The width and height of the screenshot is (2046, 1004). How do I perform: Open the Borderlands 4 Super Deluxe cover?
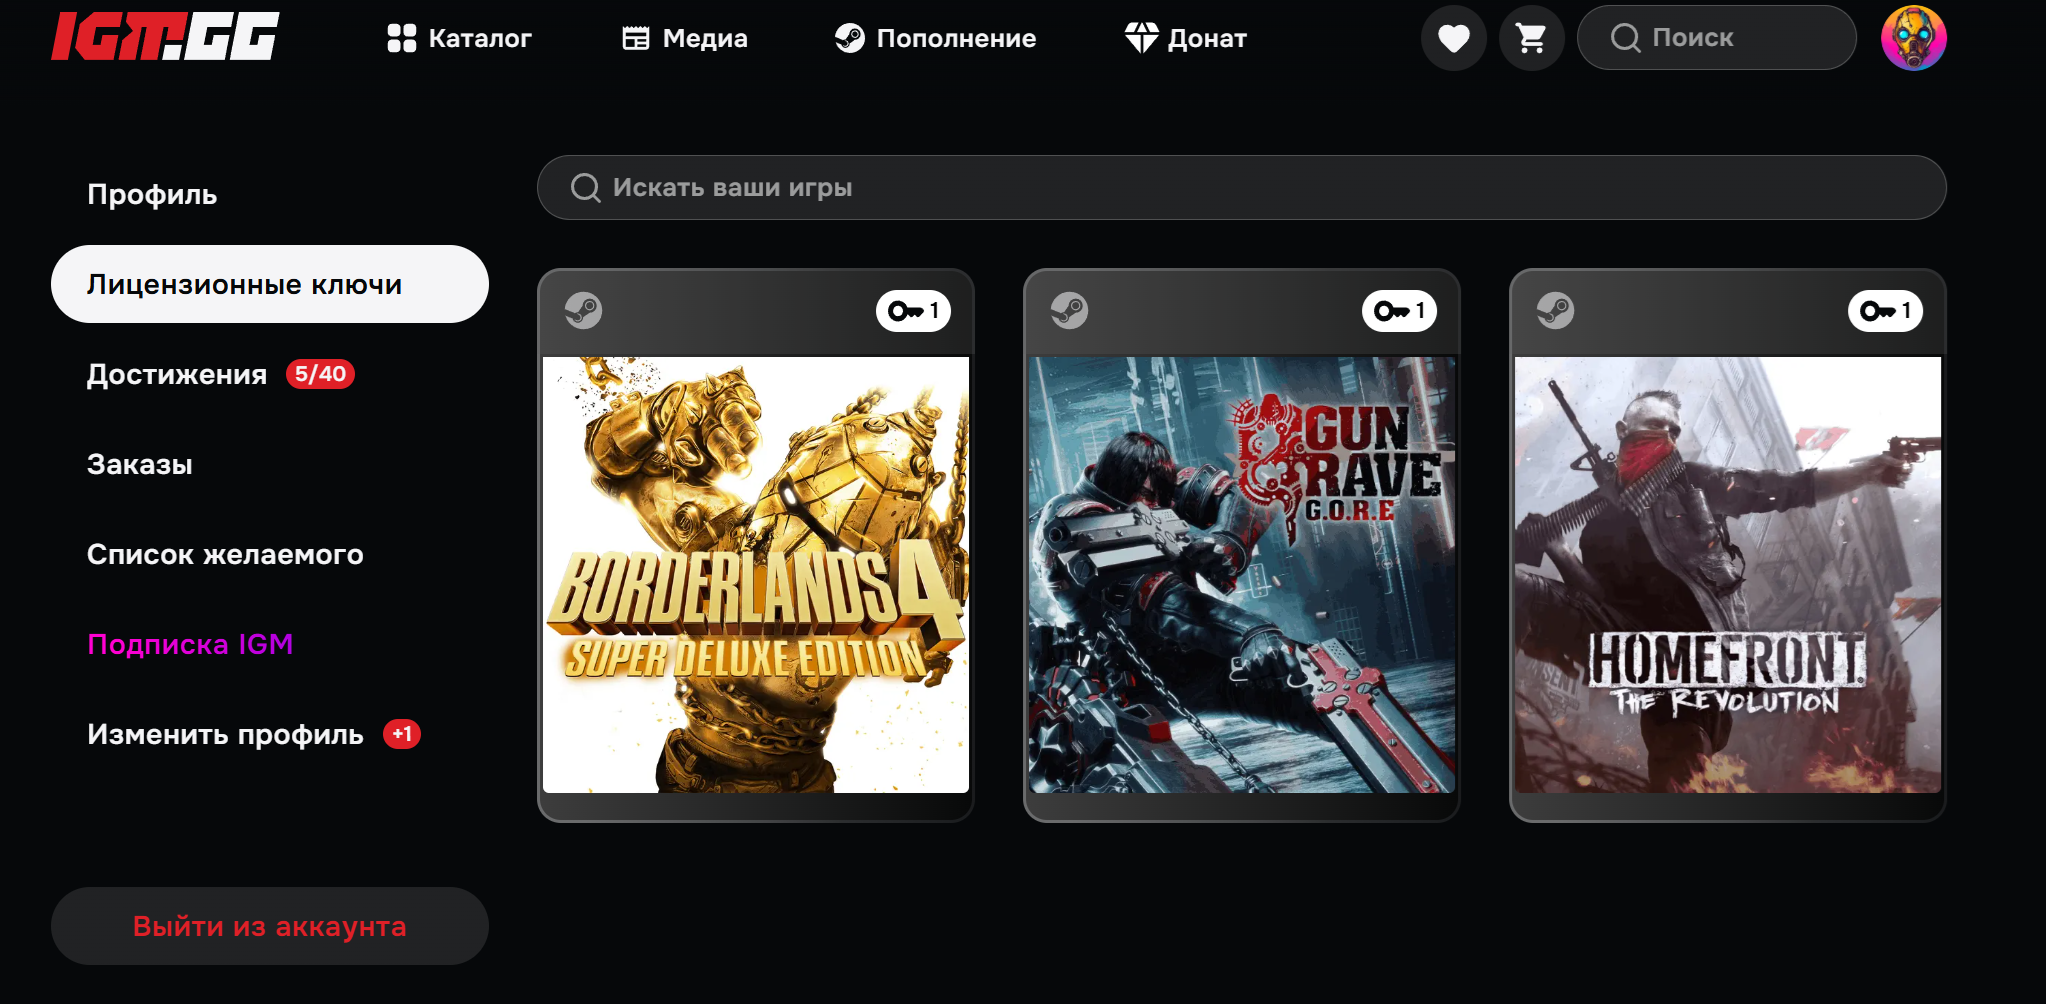[x=756, y=575]
